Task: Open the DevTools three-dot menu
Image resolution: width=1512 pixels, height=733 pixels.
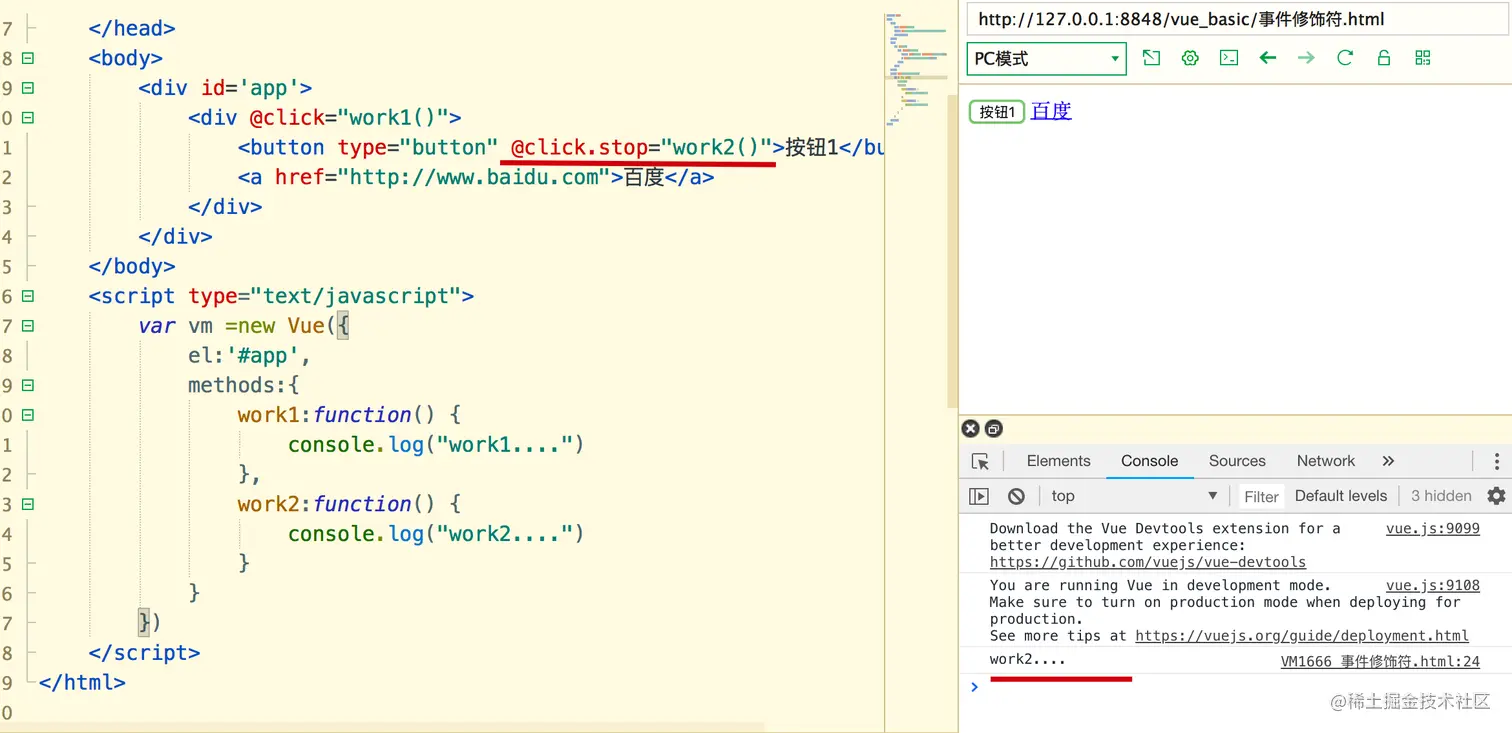Action: (1496, 461)
